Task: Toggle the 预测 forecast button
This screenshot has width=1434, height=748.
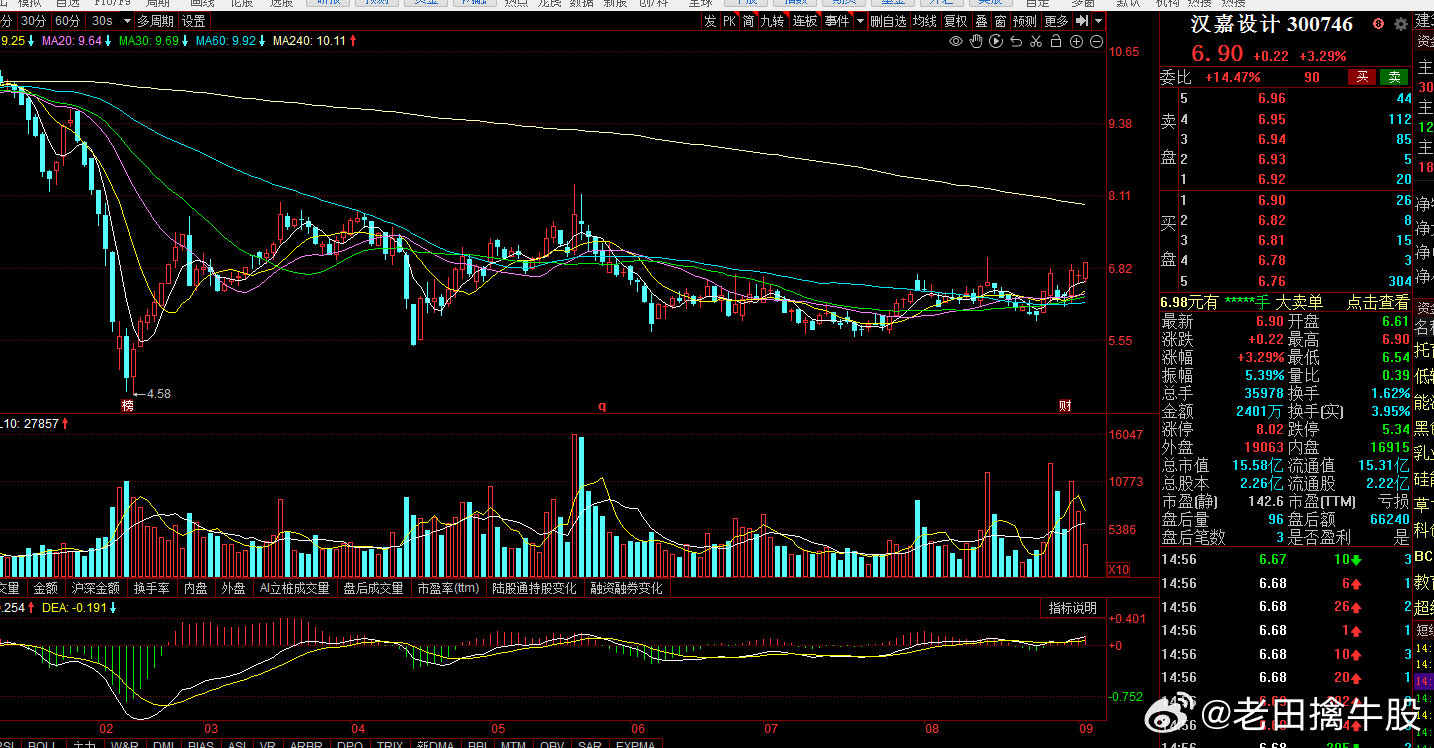Action: (x=1025, y=21)
